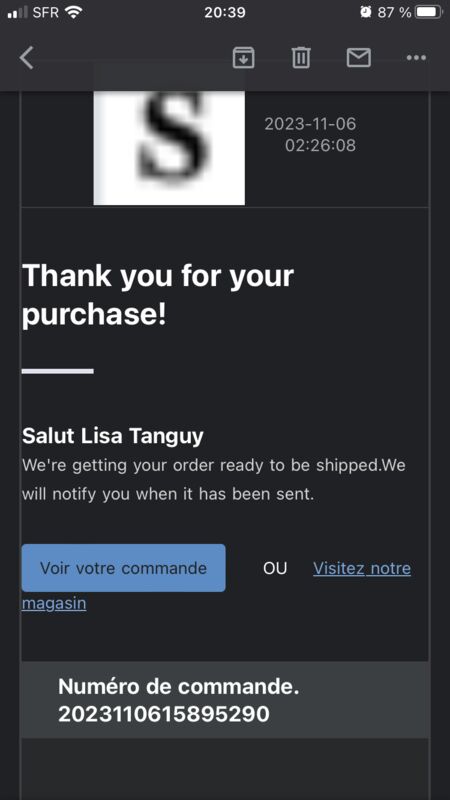Tap the 2023-11-06 02:26:08 date stamp
The width and height of the screenshot is (450, 800).
tap(310, 135)
